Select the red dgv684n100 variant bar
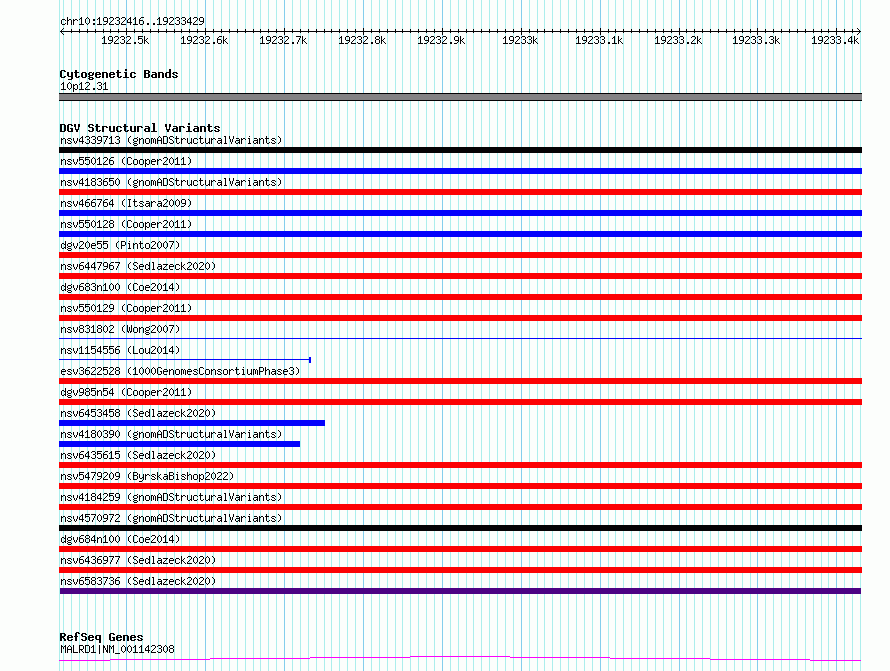This screenshot has height=671, width=890. (460, 549)
